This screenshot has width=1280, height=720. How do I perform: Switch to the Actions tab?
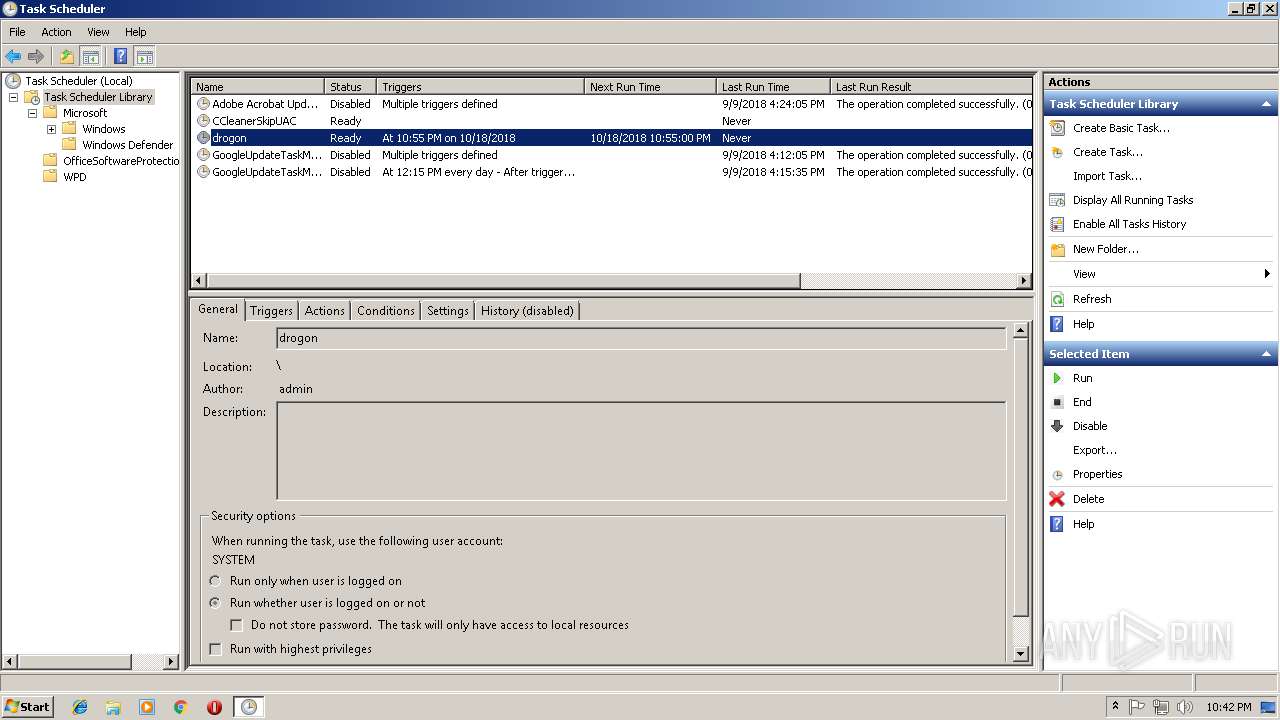[x=324, y=311]
